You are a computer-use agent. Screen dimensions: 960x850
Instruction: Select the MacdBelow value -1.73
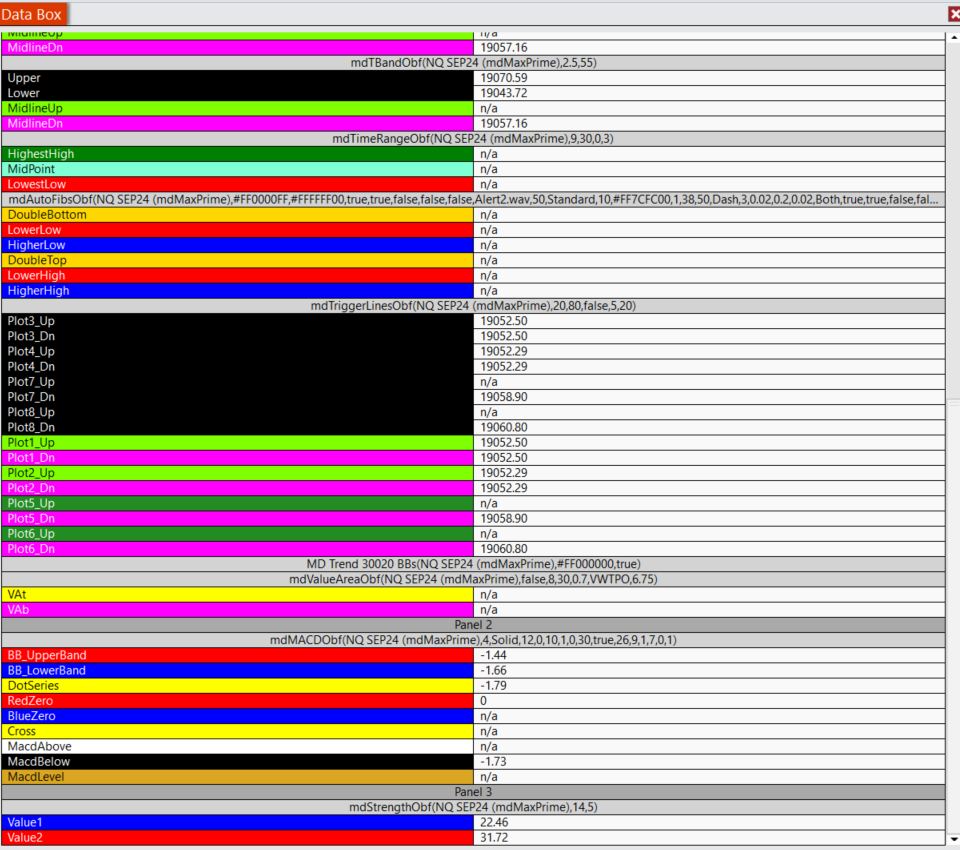point(709,761)
